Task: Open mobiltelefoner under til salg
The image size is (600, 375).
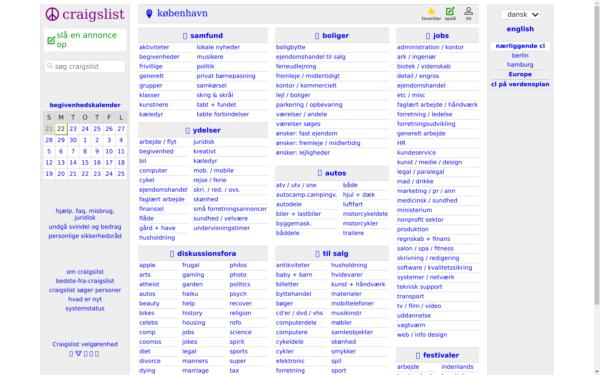Action: (x=352, y=304)
